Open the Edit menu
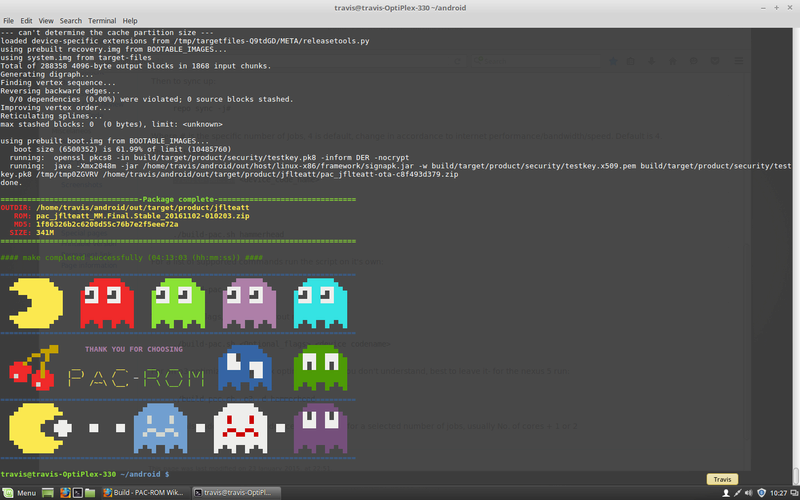Viewport: 800px width, 500px height. click(26, 21)
